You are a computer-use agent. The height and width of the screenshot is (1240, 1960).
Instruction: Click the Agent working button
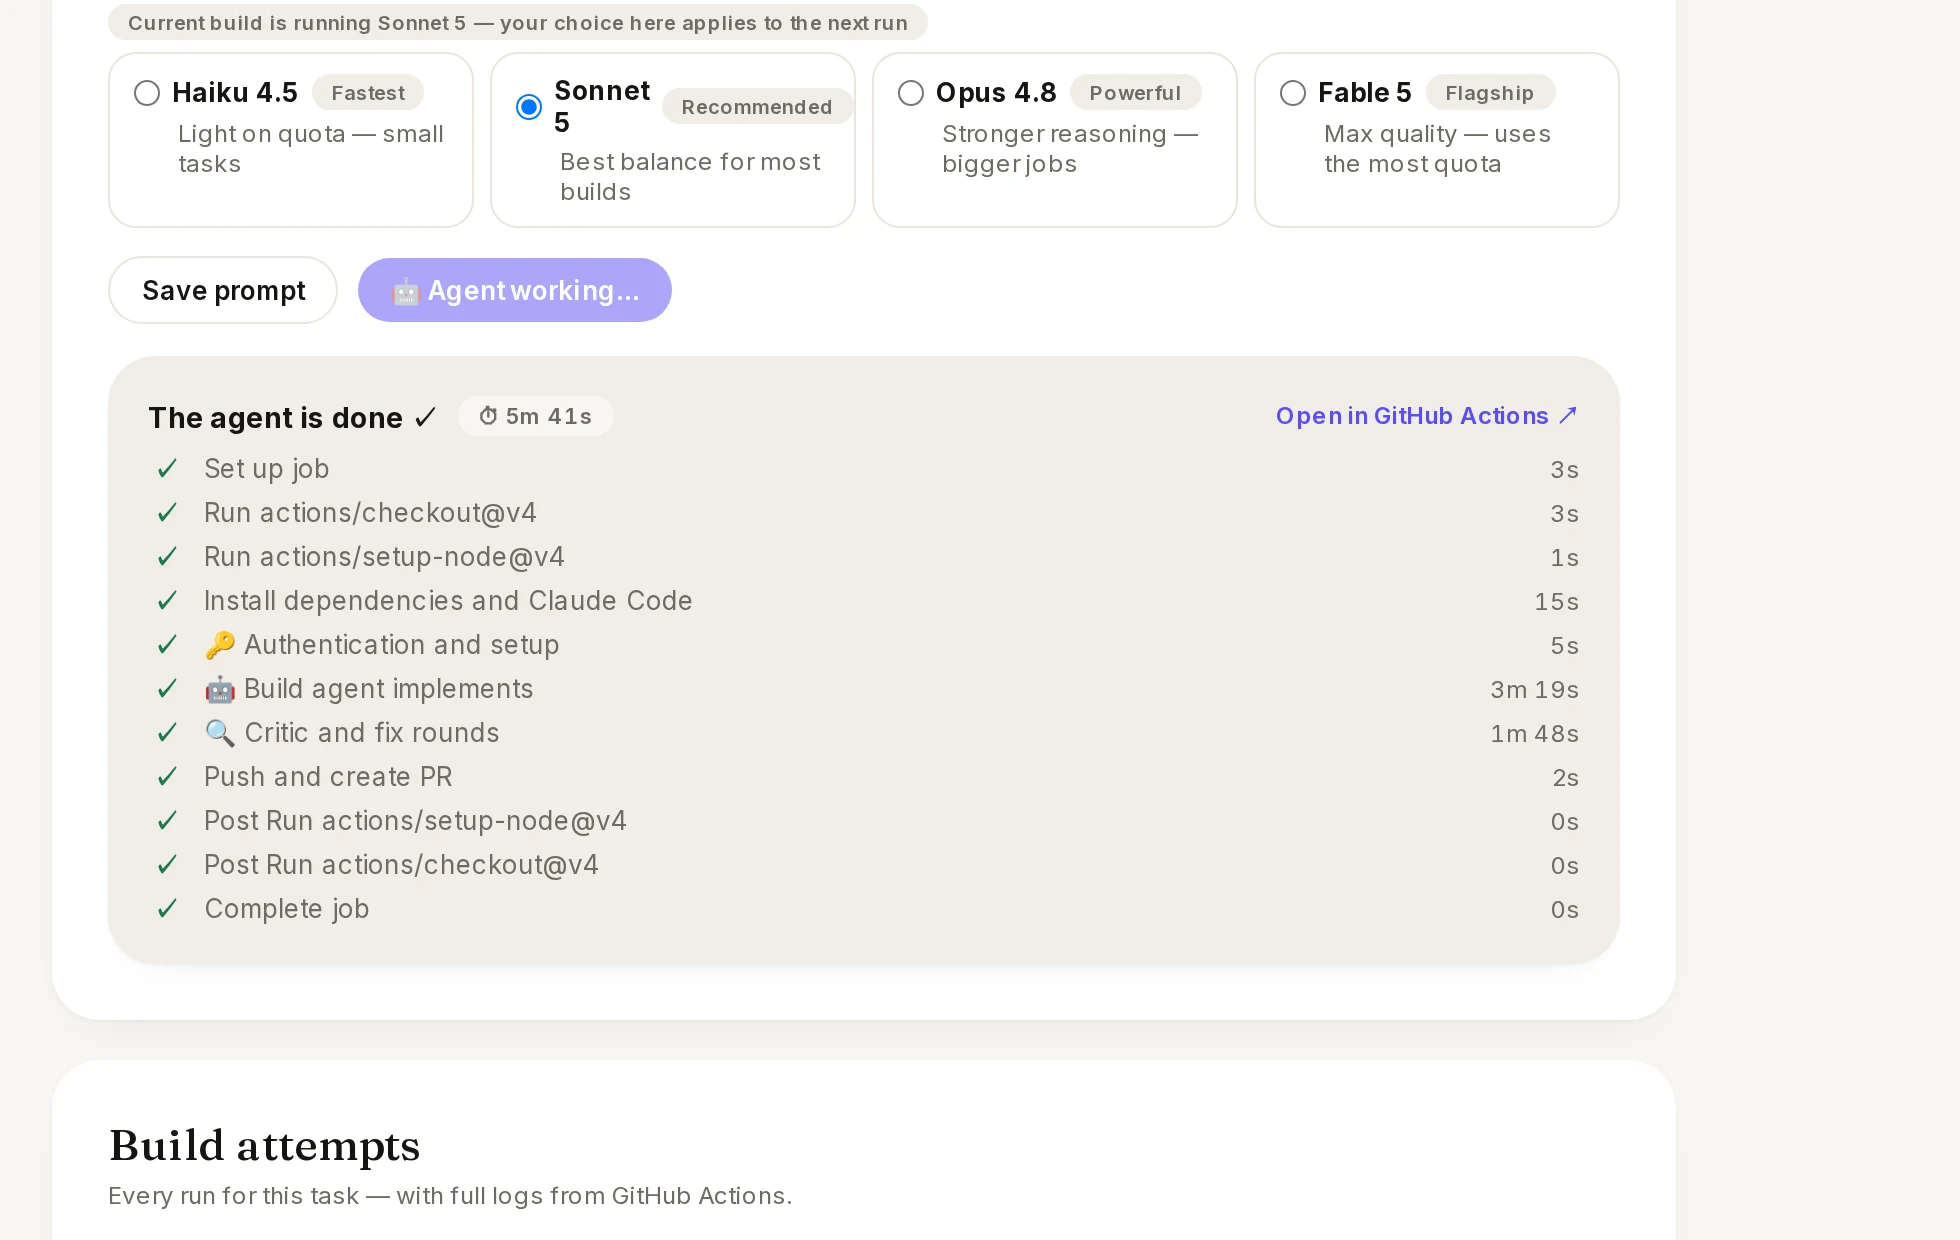(515, 290)
